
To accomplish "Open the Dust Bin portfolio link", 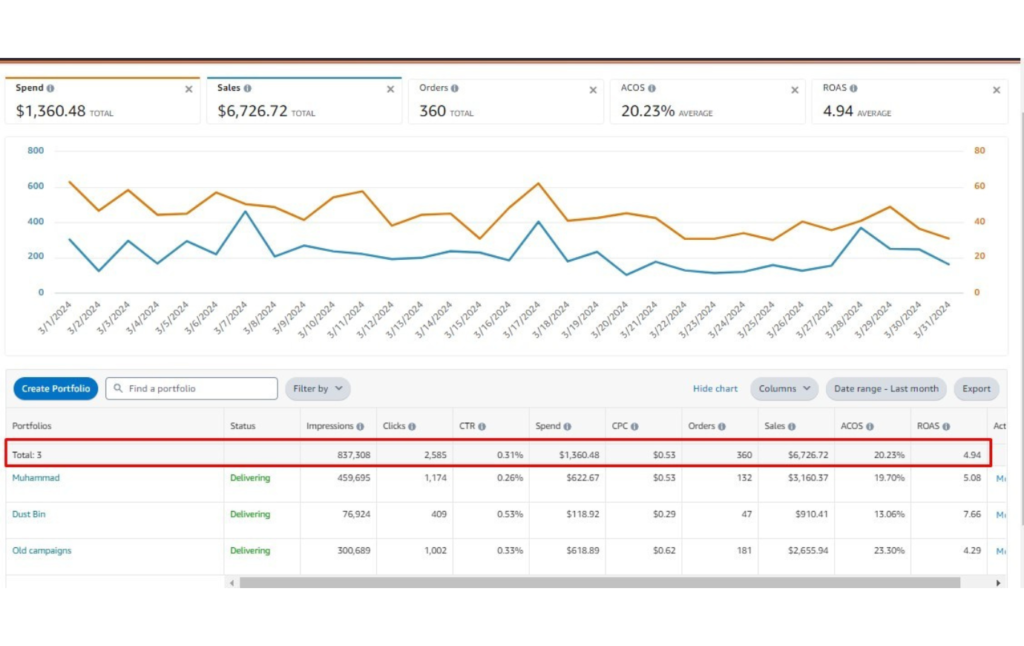I will point(29,514).
